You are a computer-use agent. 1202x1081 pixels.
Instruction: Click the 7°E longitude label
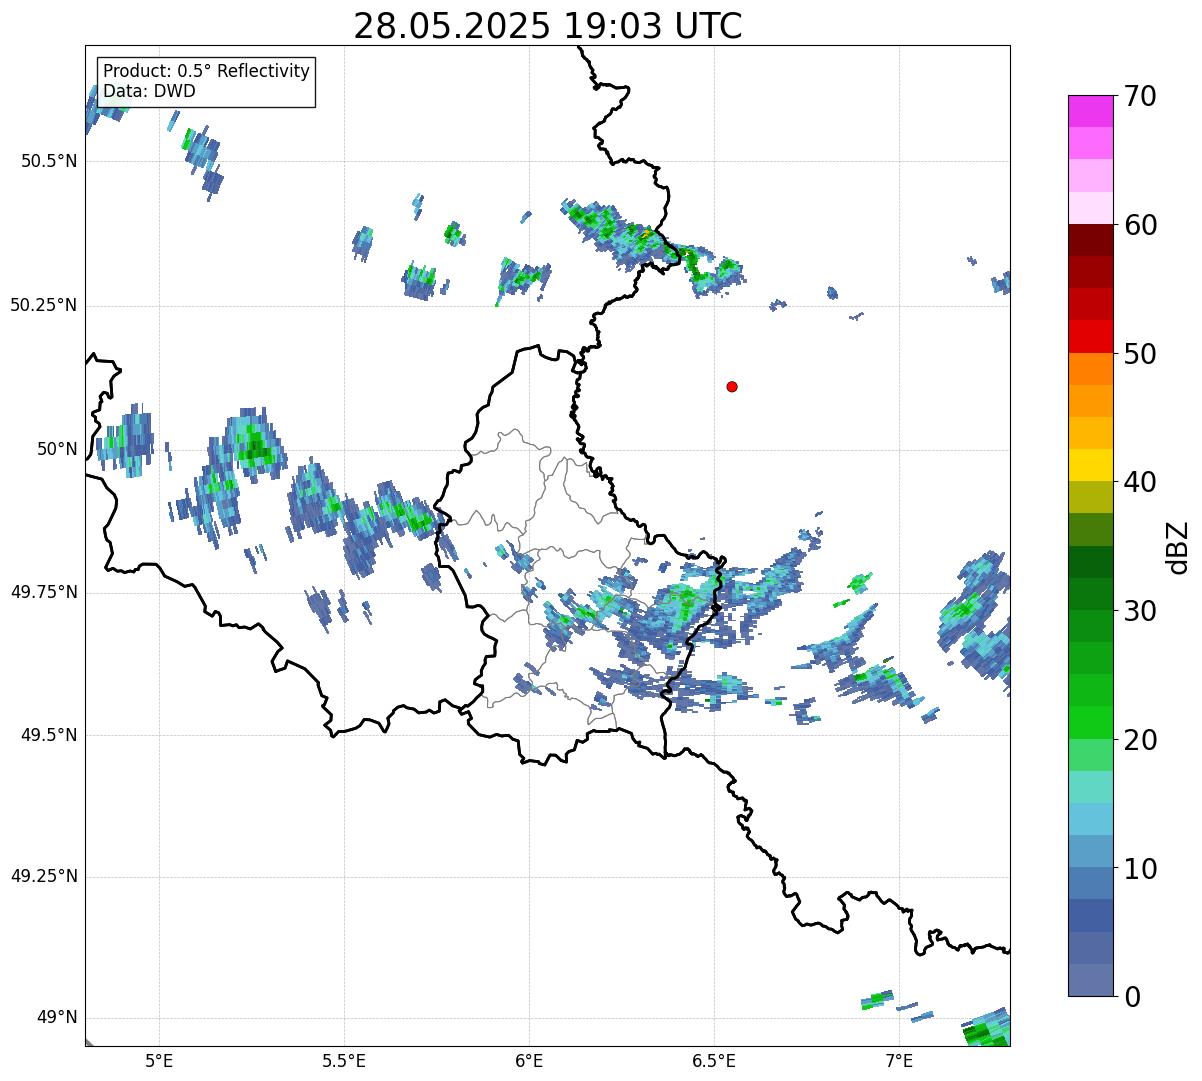point(900,1061)
